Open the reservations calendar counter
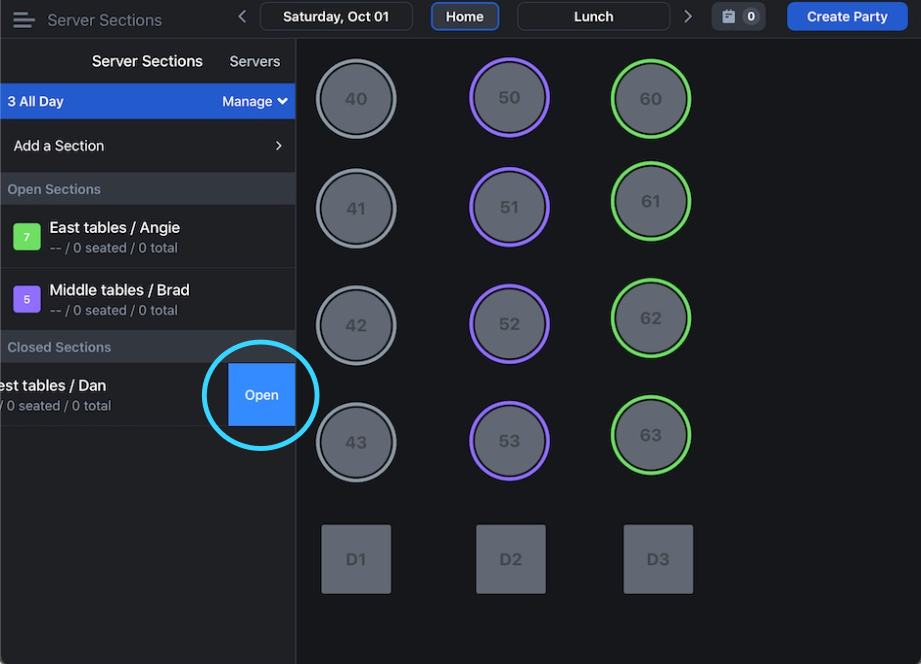 pos(738,16)
